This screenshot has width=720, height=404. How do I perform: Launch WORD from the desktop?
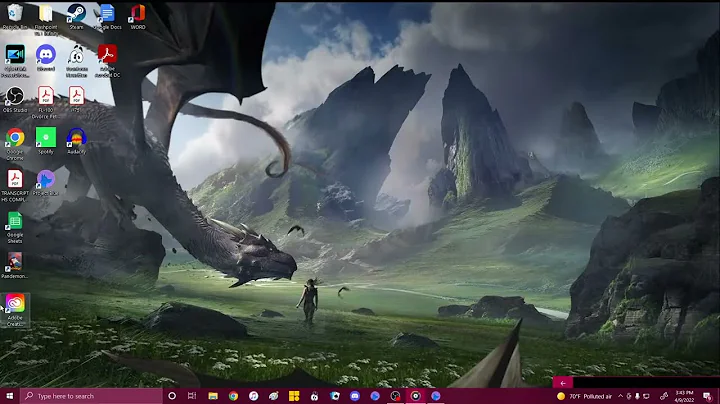tap(137, 17)
